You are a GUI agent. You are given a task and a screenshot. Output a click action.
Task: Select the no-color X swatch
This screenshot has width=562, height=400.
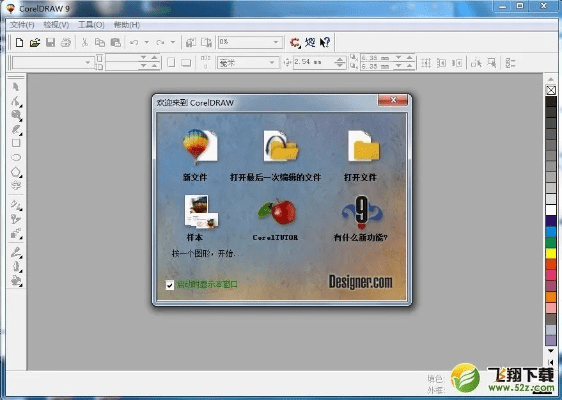pos(551,90)
